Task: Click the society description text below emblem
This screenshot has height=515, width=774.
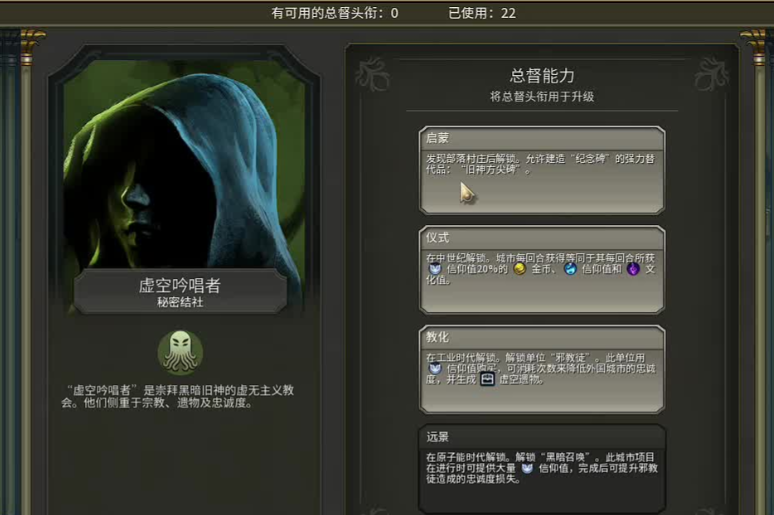Action: click(x=178, y=396)
